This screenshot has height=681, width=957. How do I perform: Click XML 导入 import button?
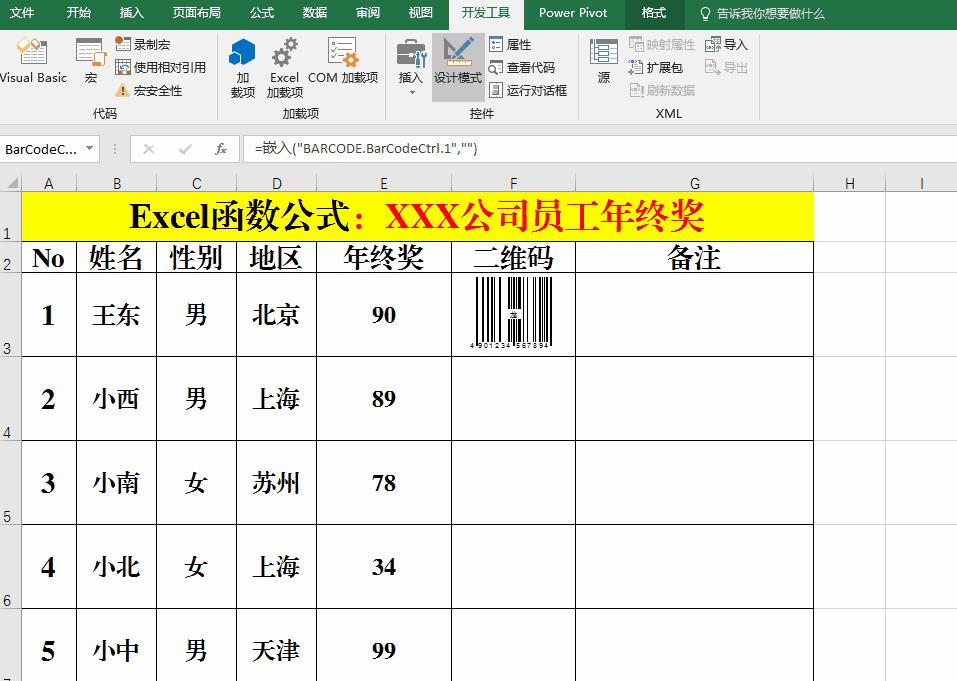[x=726, y=45]
